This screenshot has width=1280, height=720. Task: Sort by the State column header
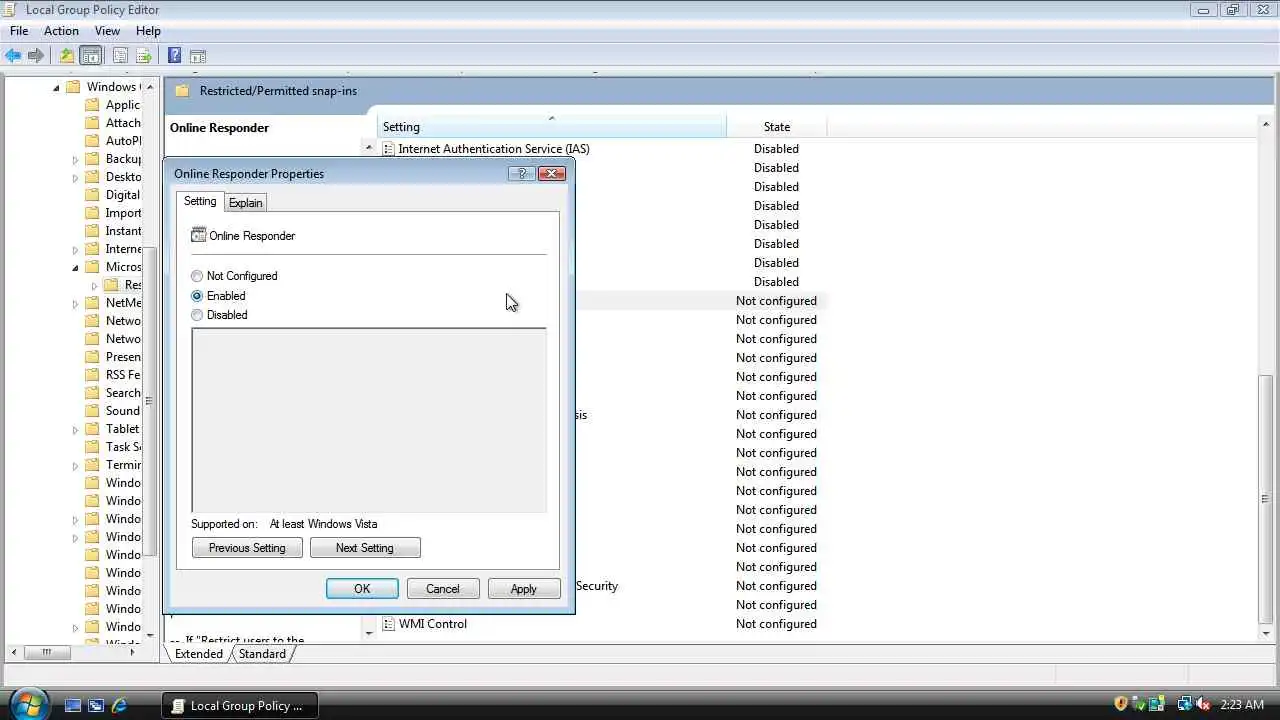tap(777, 127)
